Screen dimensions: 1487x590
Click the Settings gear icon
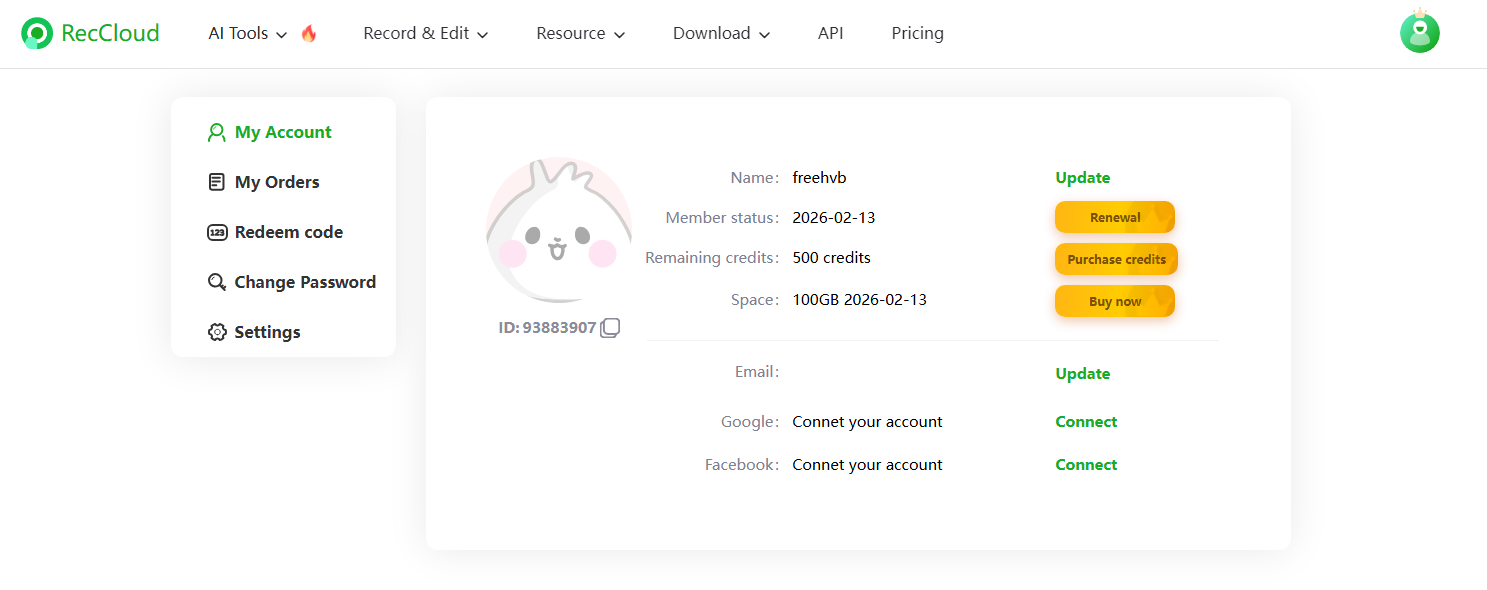(216, 332)
